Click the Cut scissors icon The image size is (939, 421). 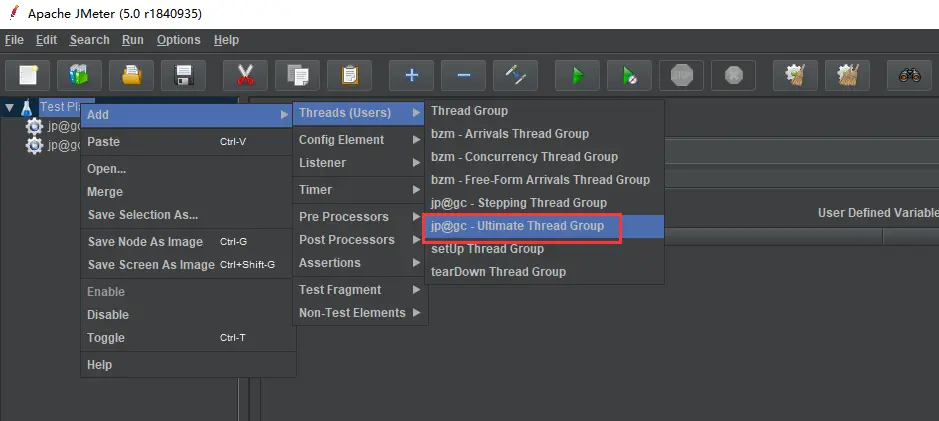pyautogui.click(x=245, y=75)
